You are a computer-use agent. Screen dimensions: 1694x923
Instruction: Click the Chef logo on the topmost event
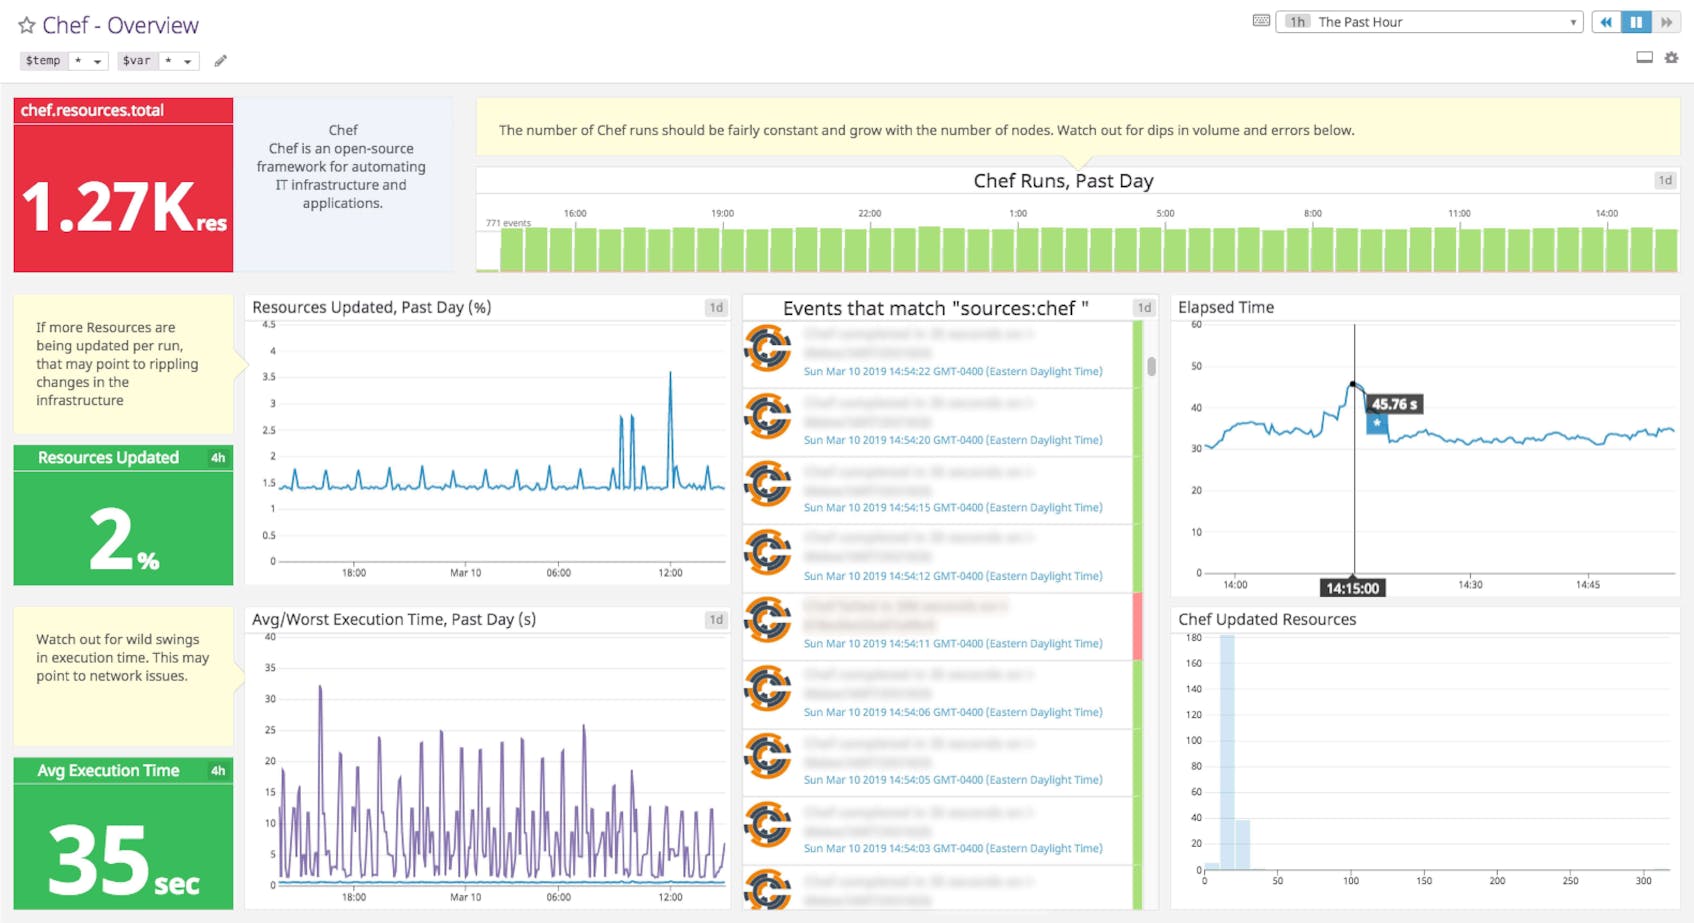(x=767, y=347)
